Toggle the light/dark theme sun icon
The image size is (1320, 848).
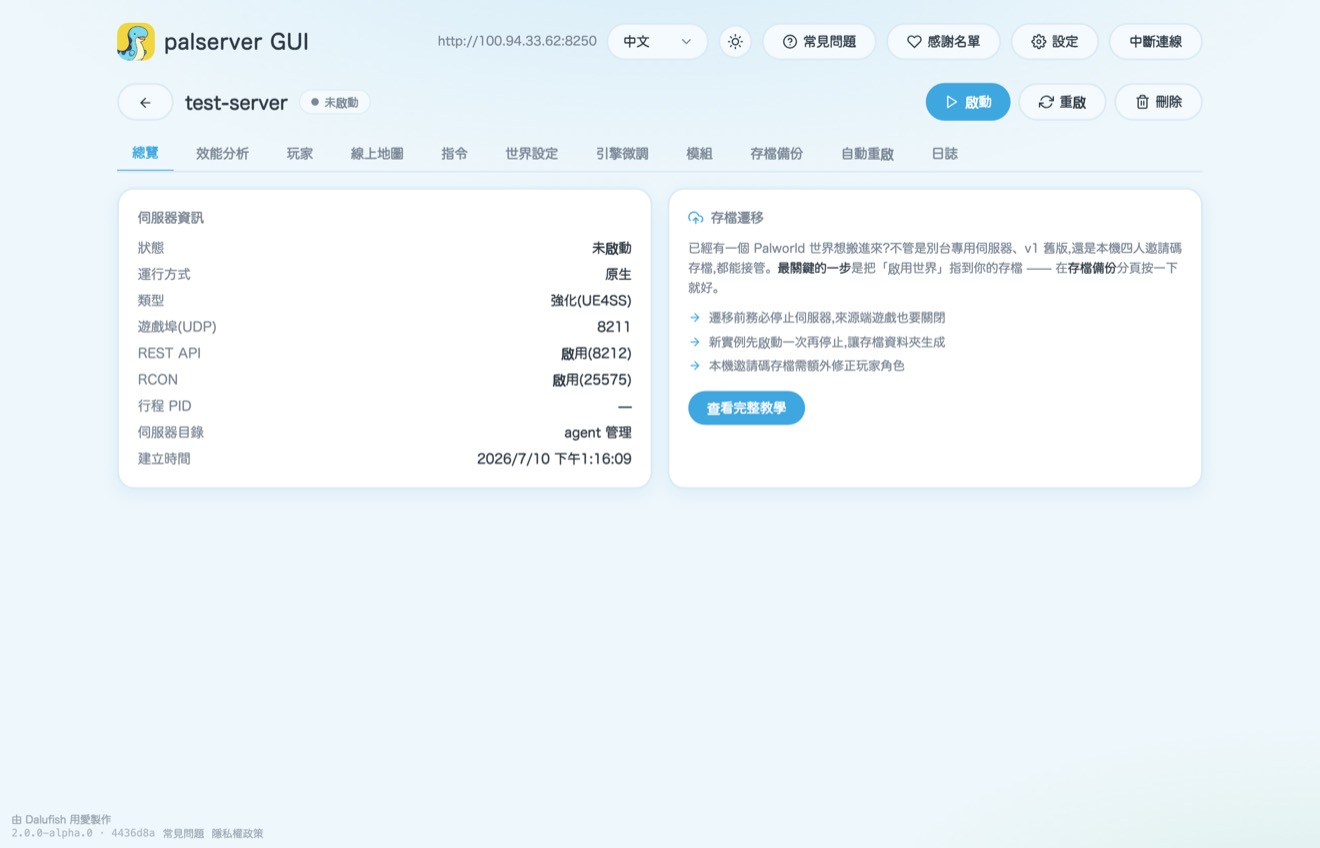(735, 42)
